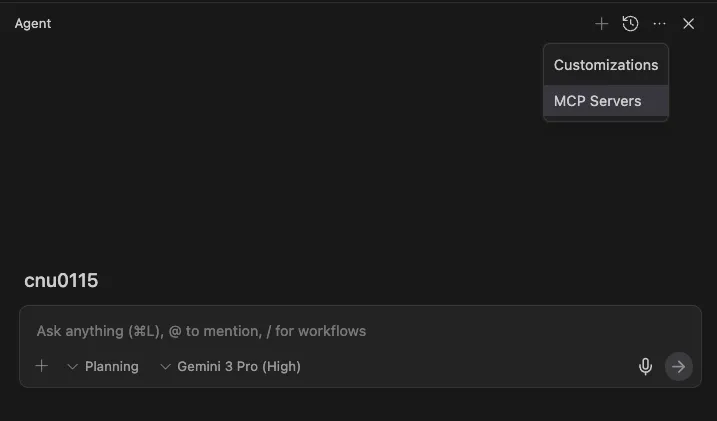This screenshot has height=421, width=717.
Task: Click the three-dot more options icon
Action: (659, 24)
